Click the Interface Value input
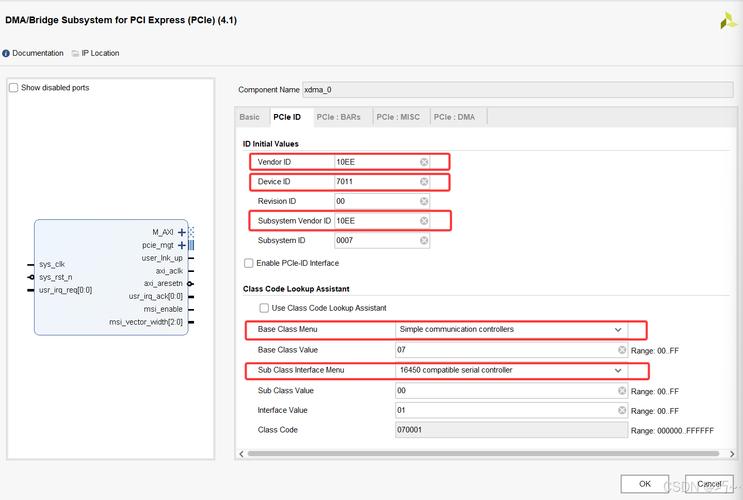 click(511, 410)
